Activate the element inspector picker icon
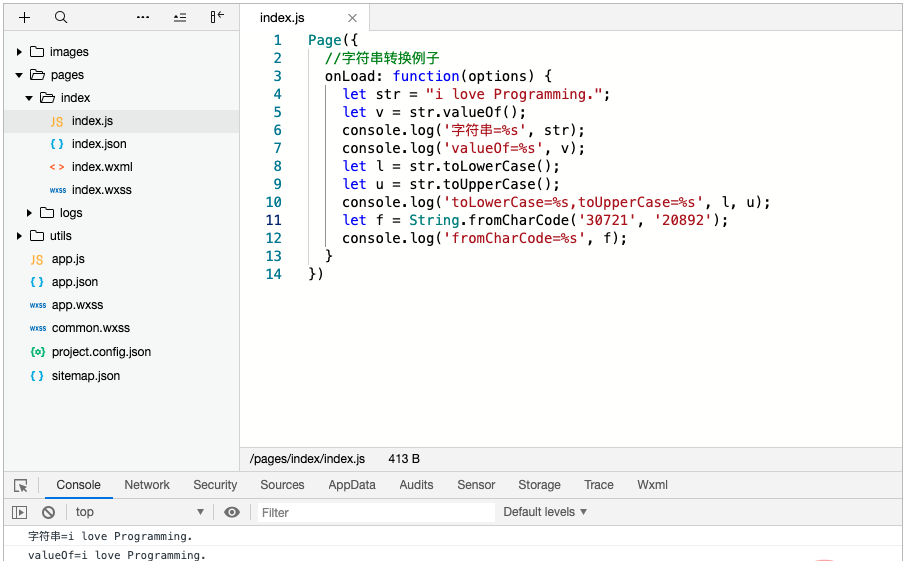This screenshot has width=905, height=561. 21,485
